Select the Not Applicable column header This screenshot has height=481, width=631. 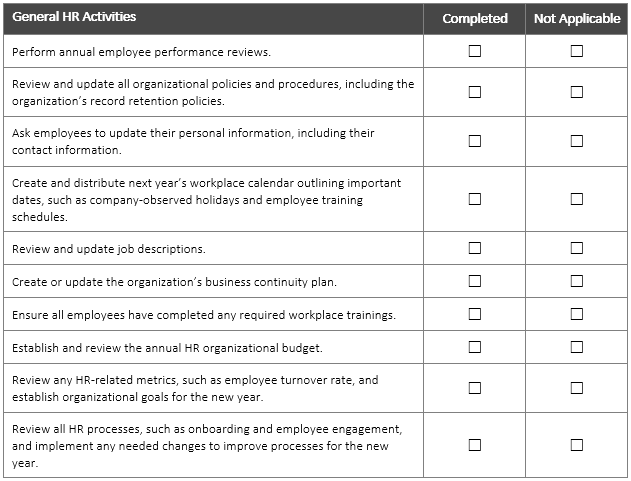pyautogui.click(x=577, y=18)
